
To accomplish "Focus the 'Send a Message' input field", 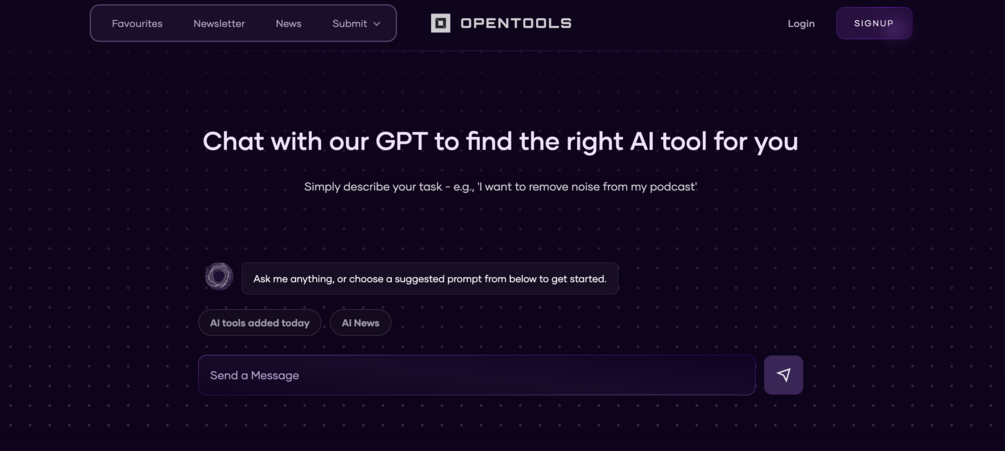I will [476, 375].
